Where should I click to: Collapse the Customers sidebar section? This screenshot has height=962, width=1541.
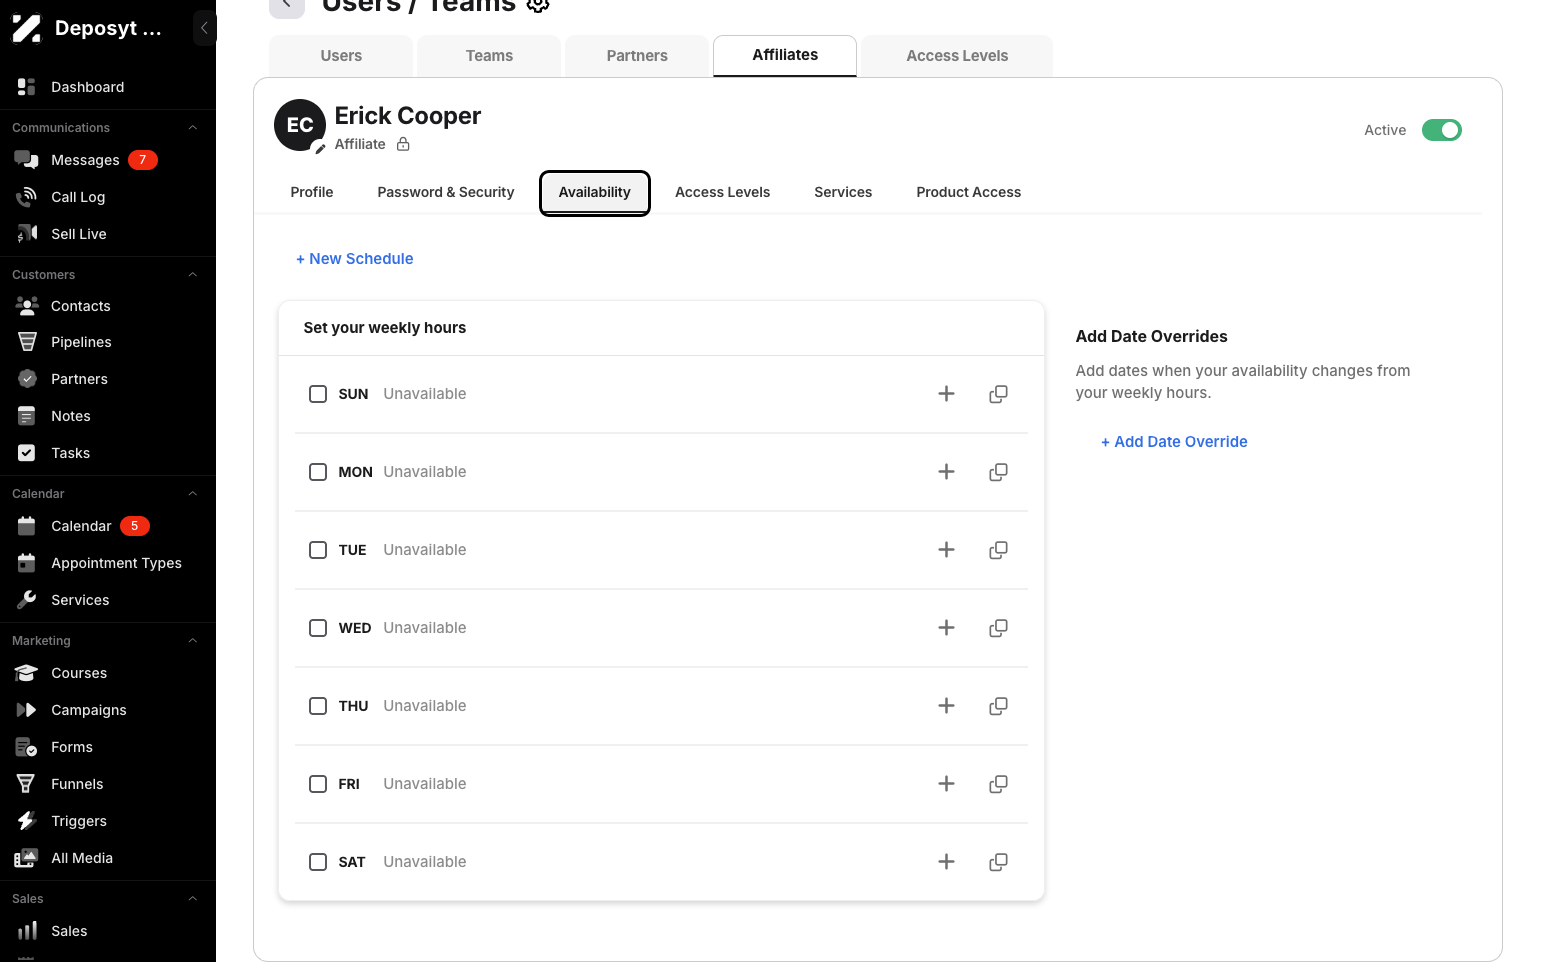click(193, 275)
